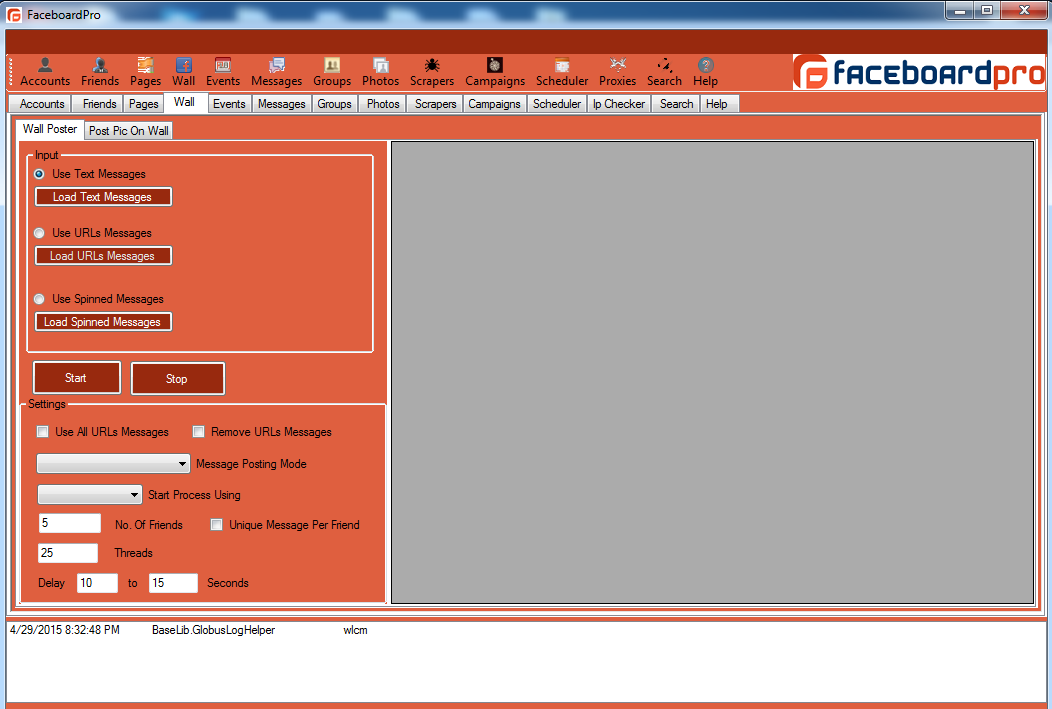Click the FaceboardPro title bar app icon
Screen dimensions: 1052x709
point(14,15)
